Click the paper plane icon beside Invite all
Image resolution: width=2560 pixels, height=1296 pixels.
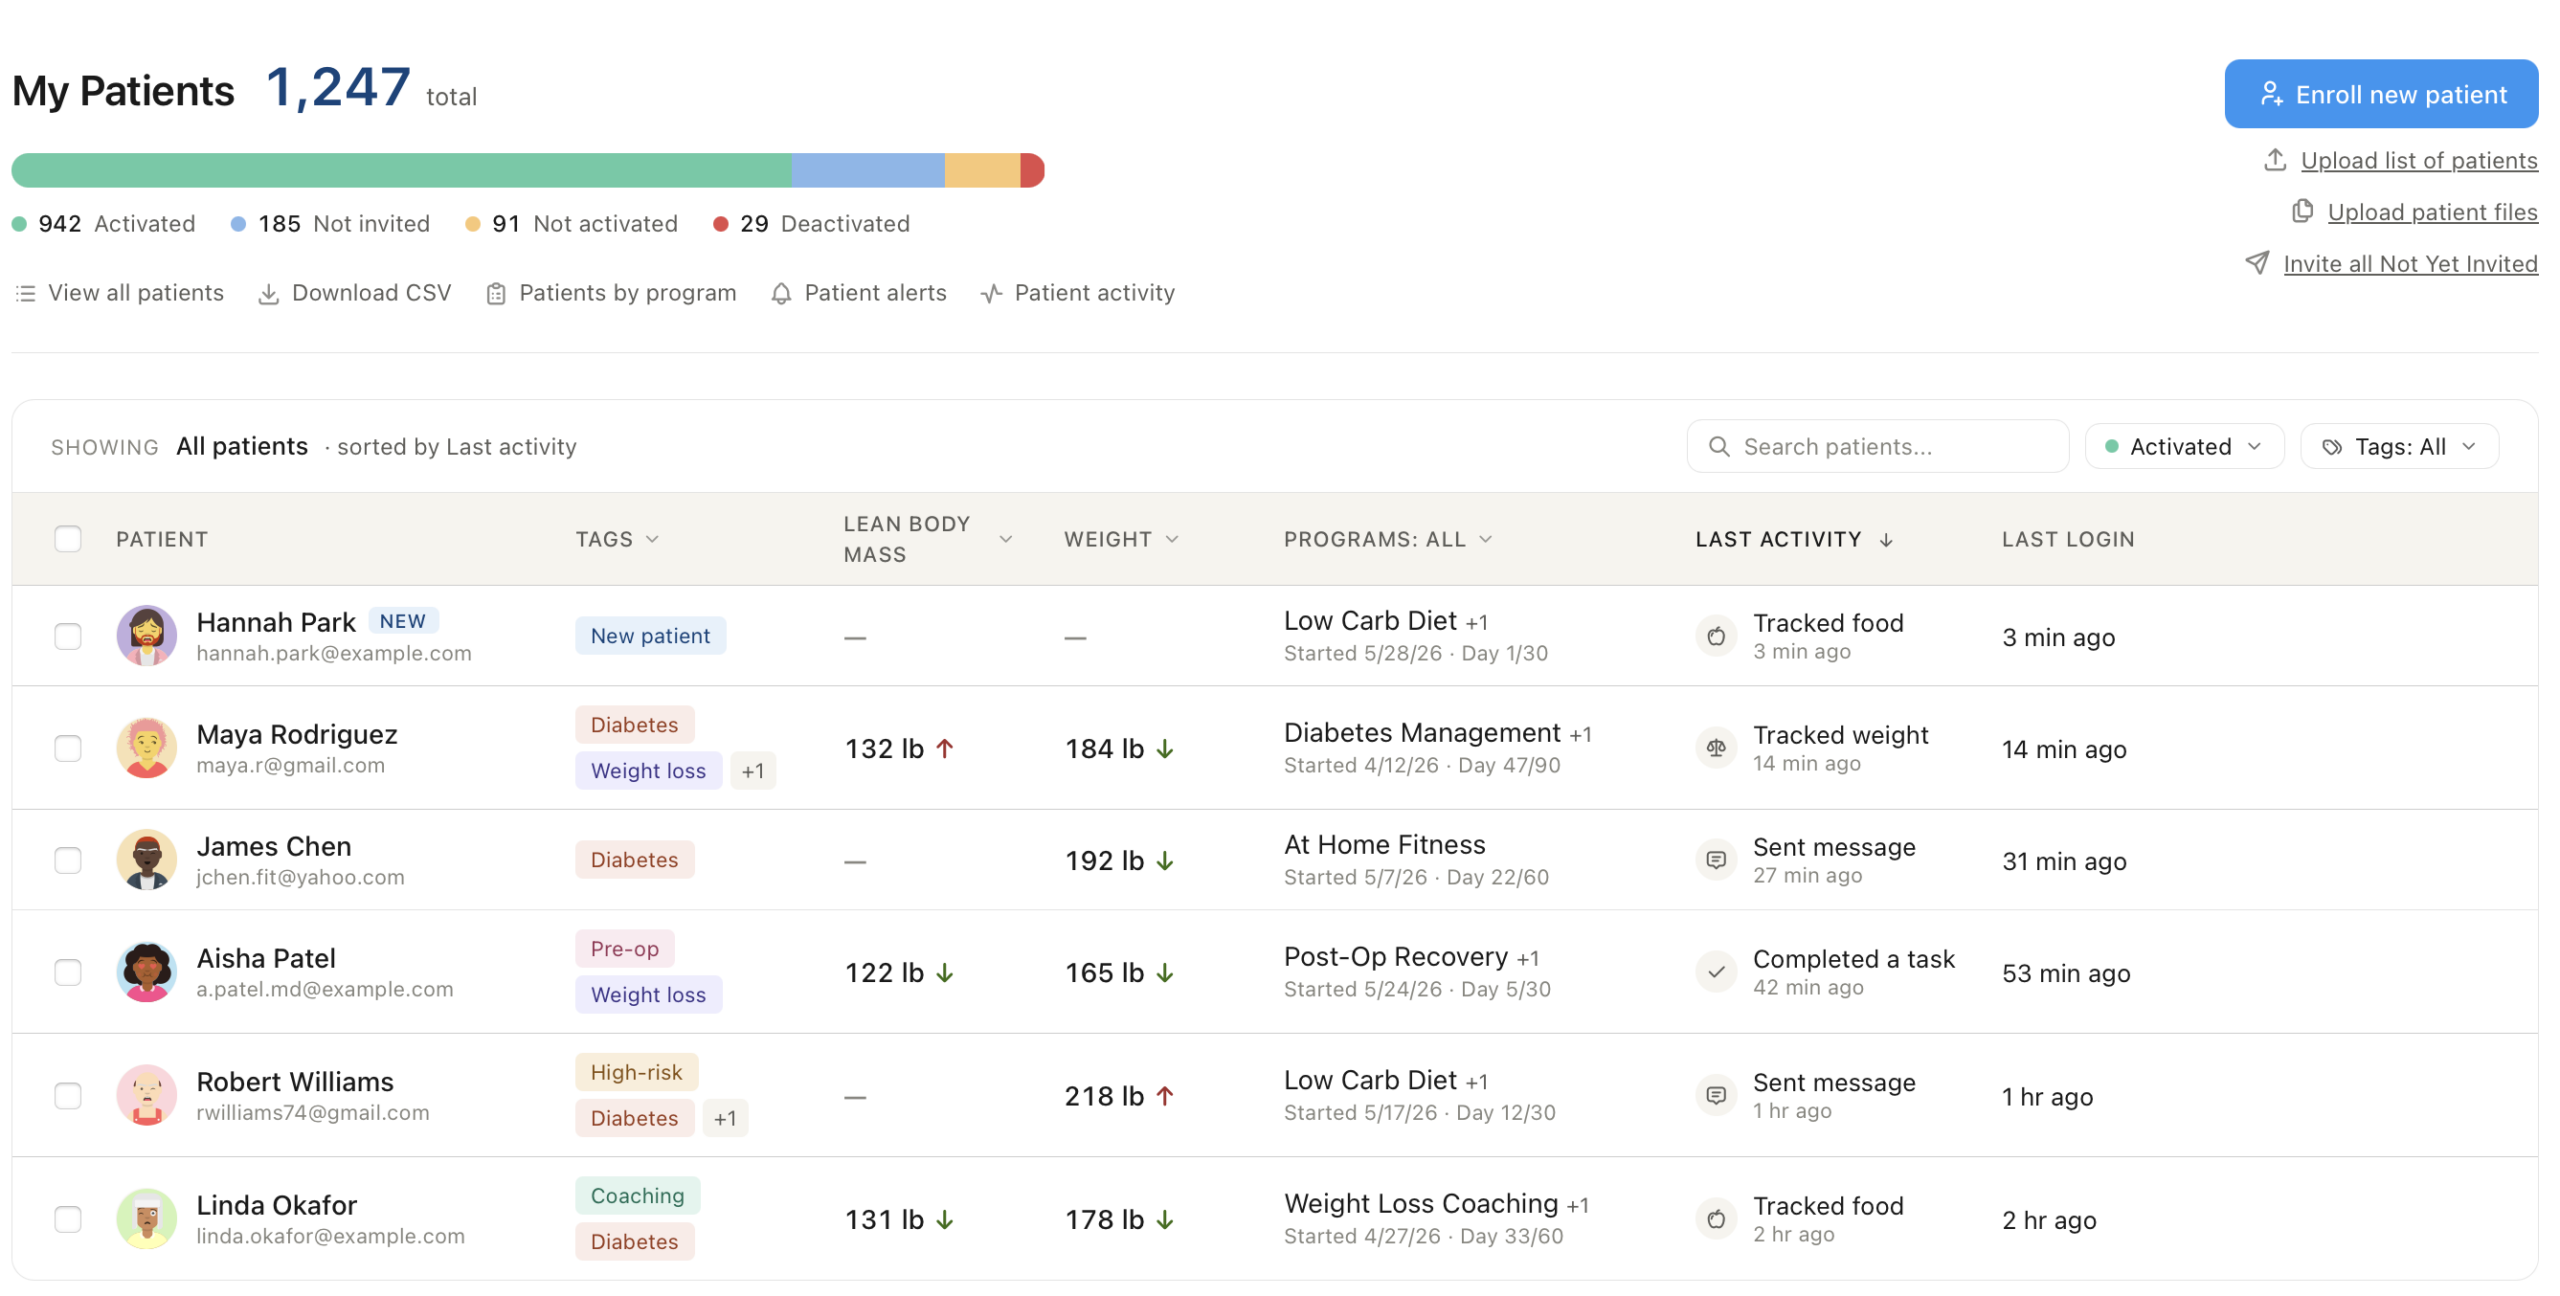[x=2256, y=263]
